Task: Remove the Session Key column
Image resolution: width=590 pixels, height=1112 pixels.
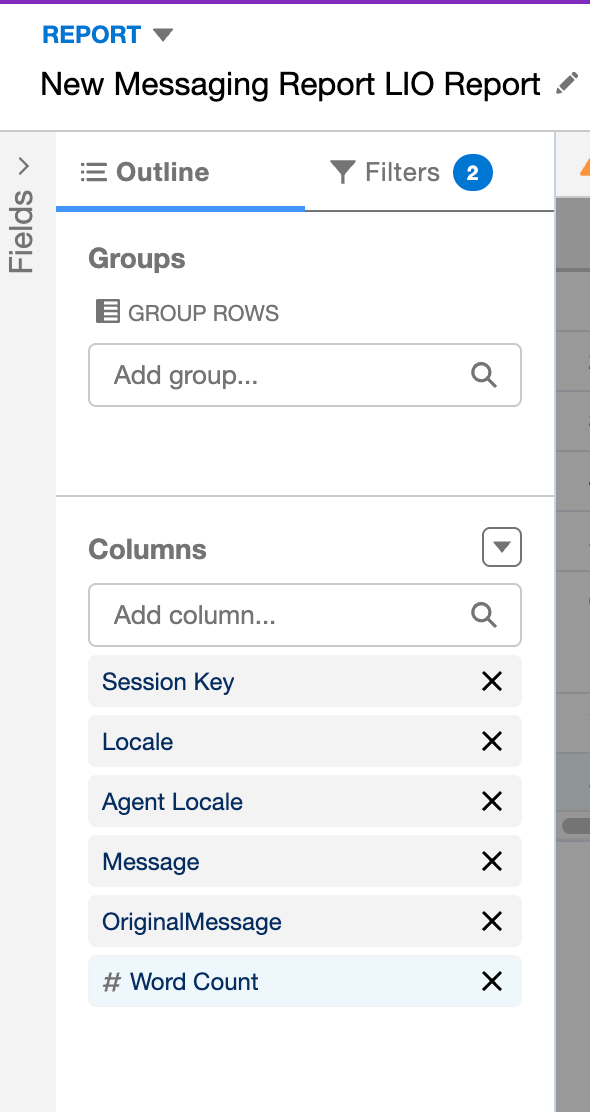Action: pyautogui.click(x=491, y=682)
